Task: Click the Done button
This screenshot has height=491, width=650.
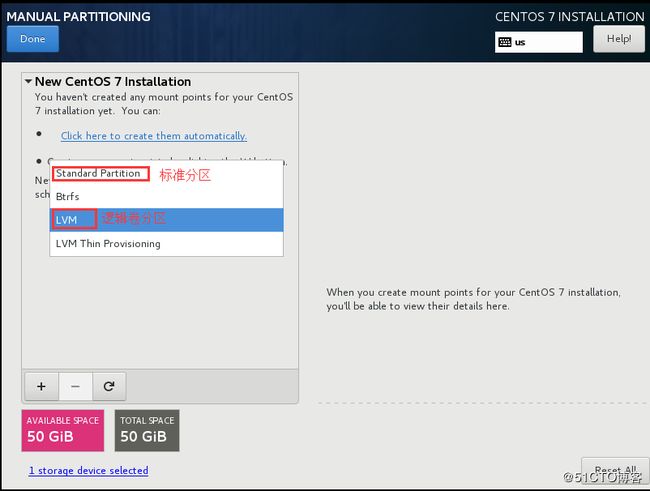Action: (33, 39)
